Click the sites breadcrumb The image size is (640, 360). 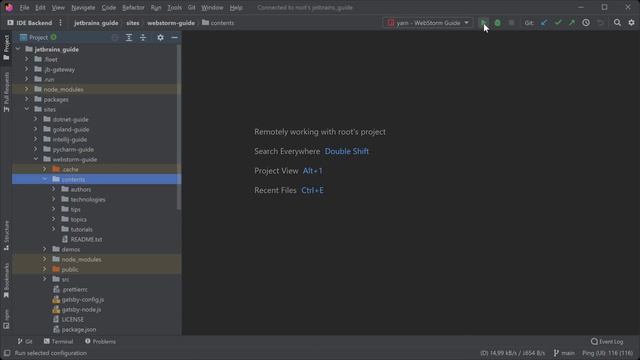133,23
